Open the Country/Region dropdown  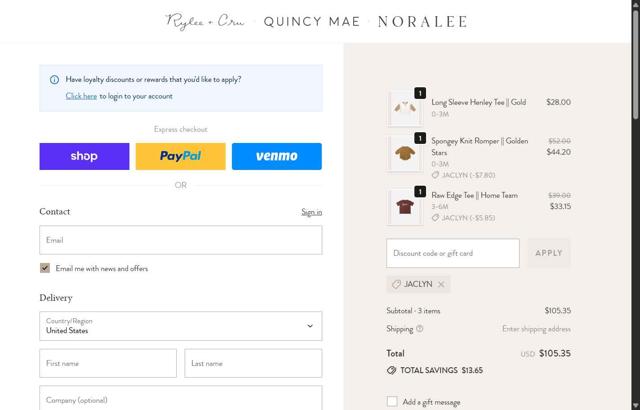coord(181,326)
